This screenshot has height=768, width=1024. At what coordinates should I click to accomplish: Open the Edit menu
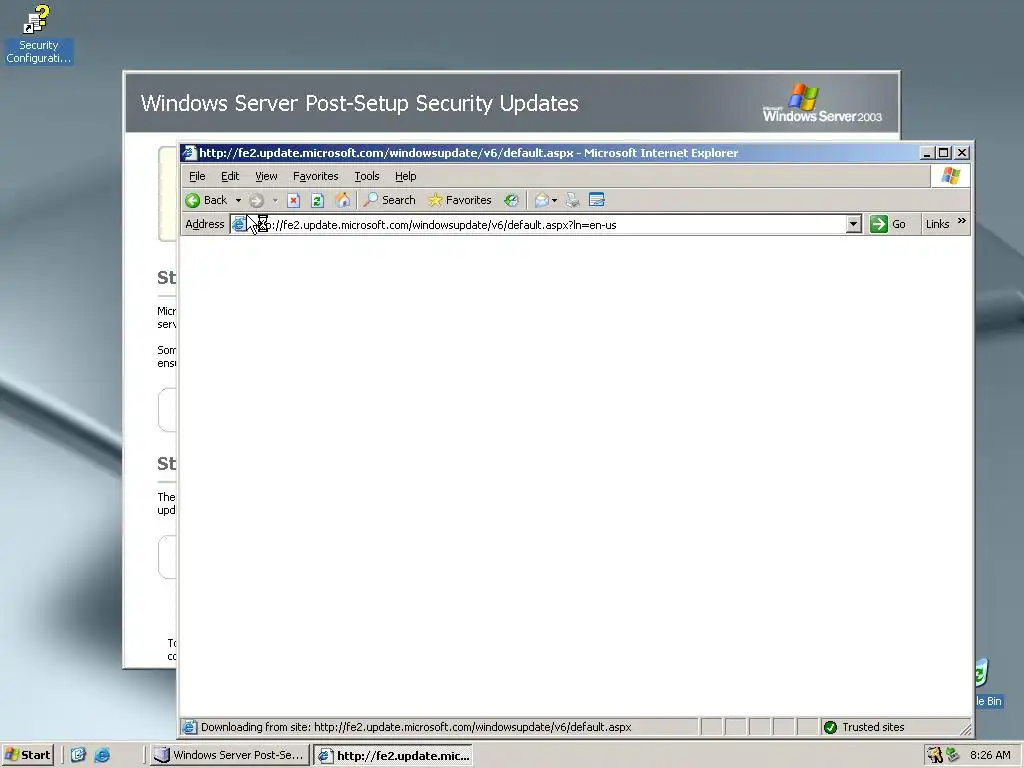[x=230, y=176]
